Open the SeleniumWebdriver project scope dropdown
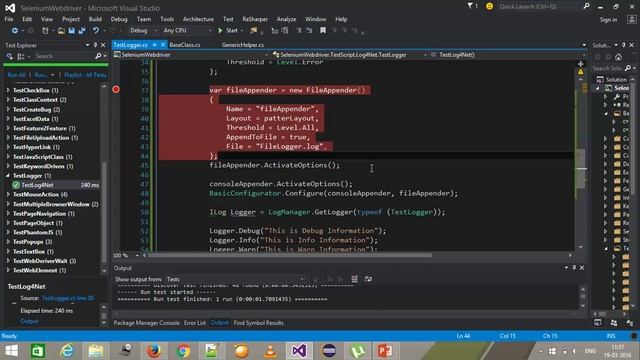 (x=191, y=55)
